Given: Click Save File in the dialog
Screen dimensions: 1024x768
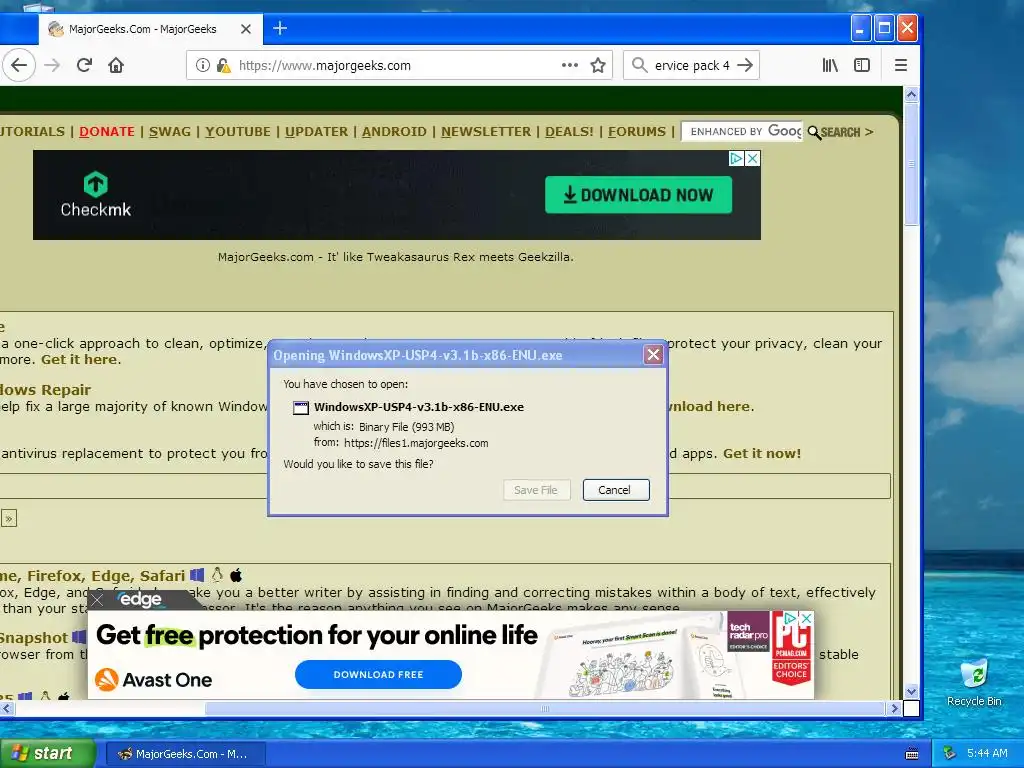Looking at the screenshot, I should pyautogui.click(x=536, y=490).
